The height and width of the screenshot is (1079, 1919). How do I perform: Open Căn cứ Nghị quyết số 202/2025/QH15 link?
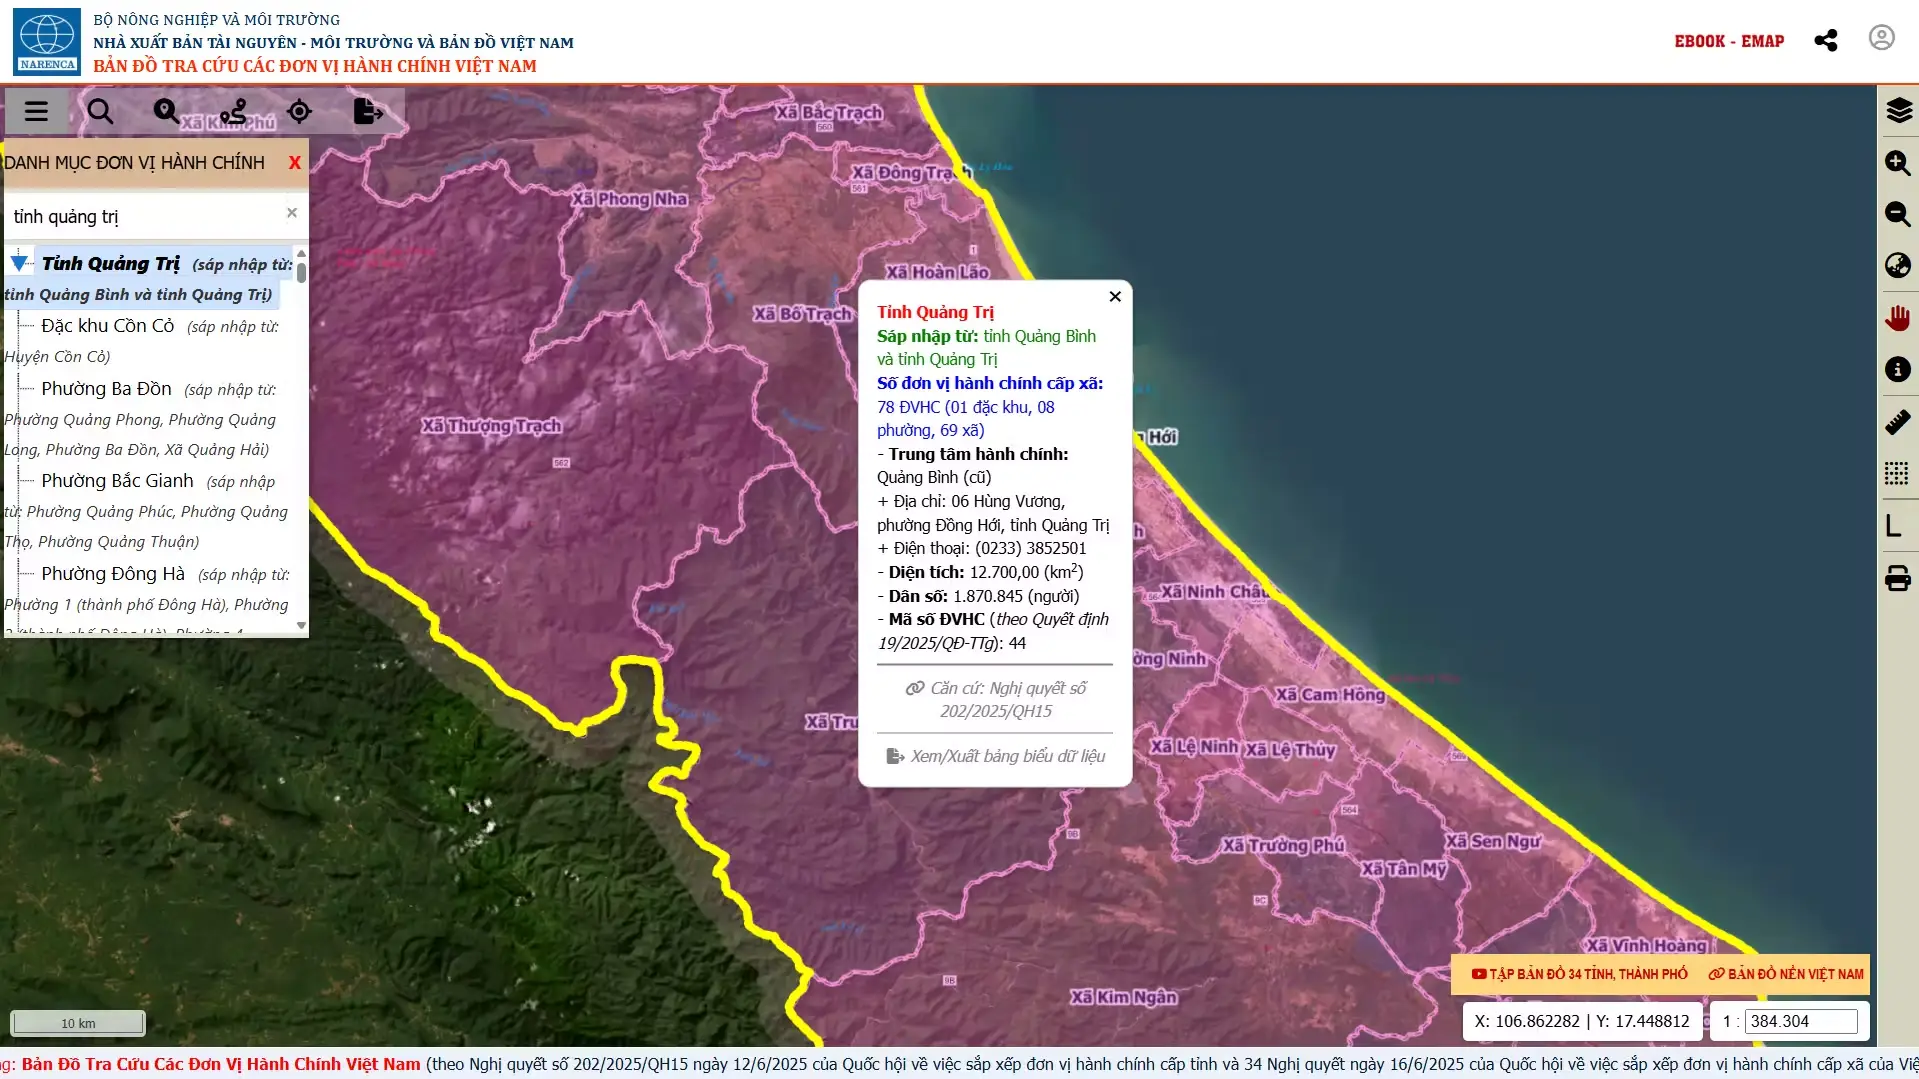pos(996,699)
